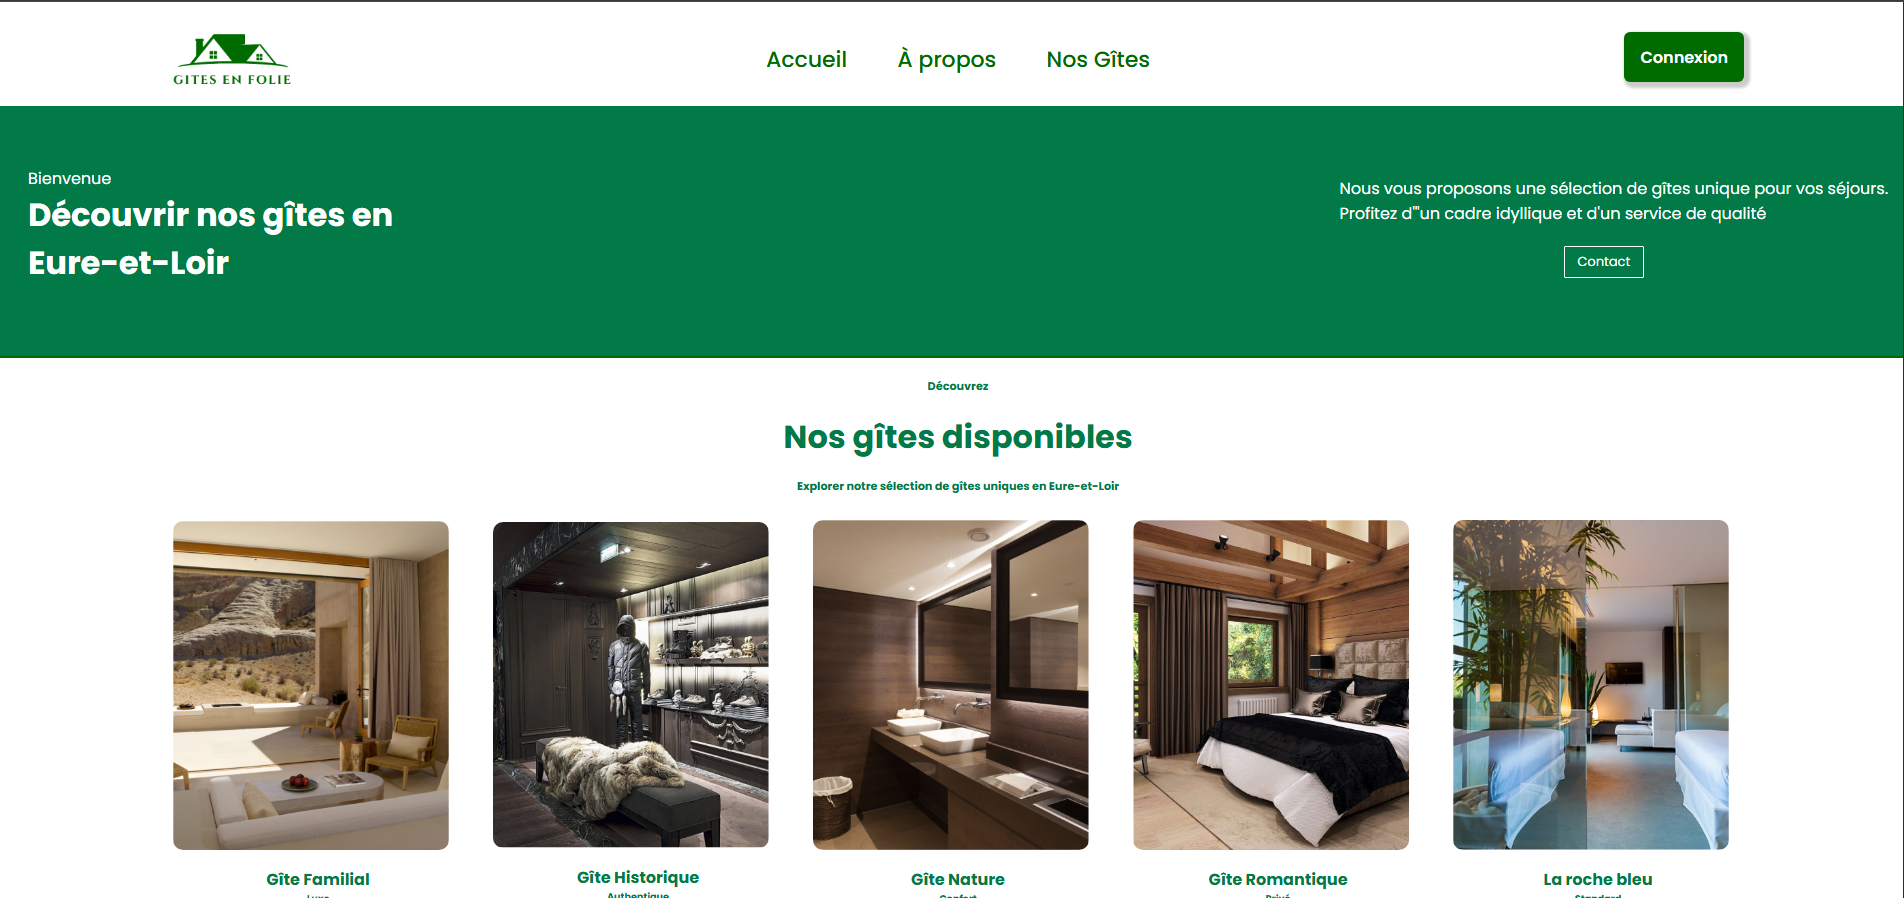Select the Gîte Romantique title

[1278, 879]
